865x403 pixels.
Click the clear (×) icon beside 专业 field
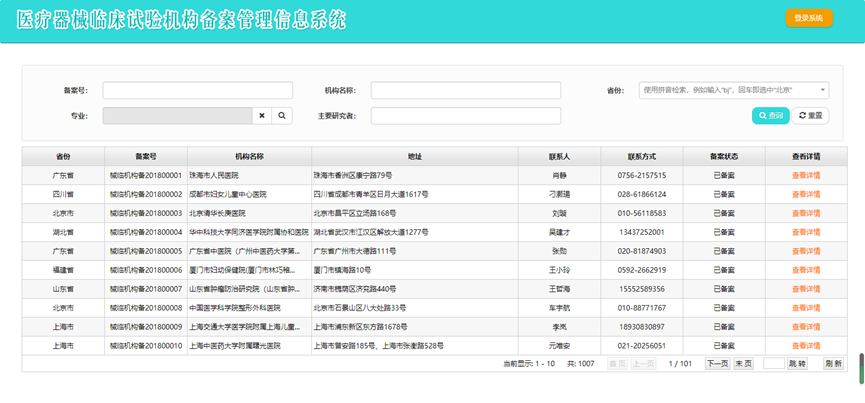(262, 116)
